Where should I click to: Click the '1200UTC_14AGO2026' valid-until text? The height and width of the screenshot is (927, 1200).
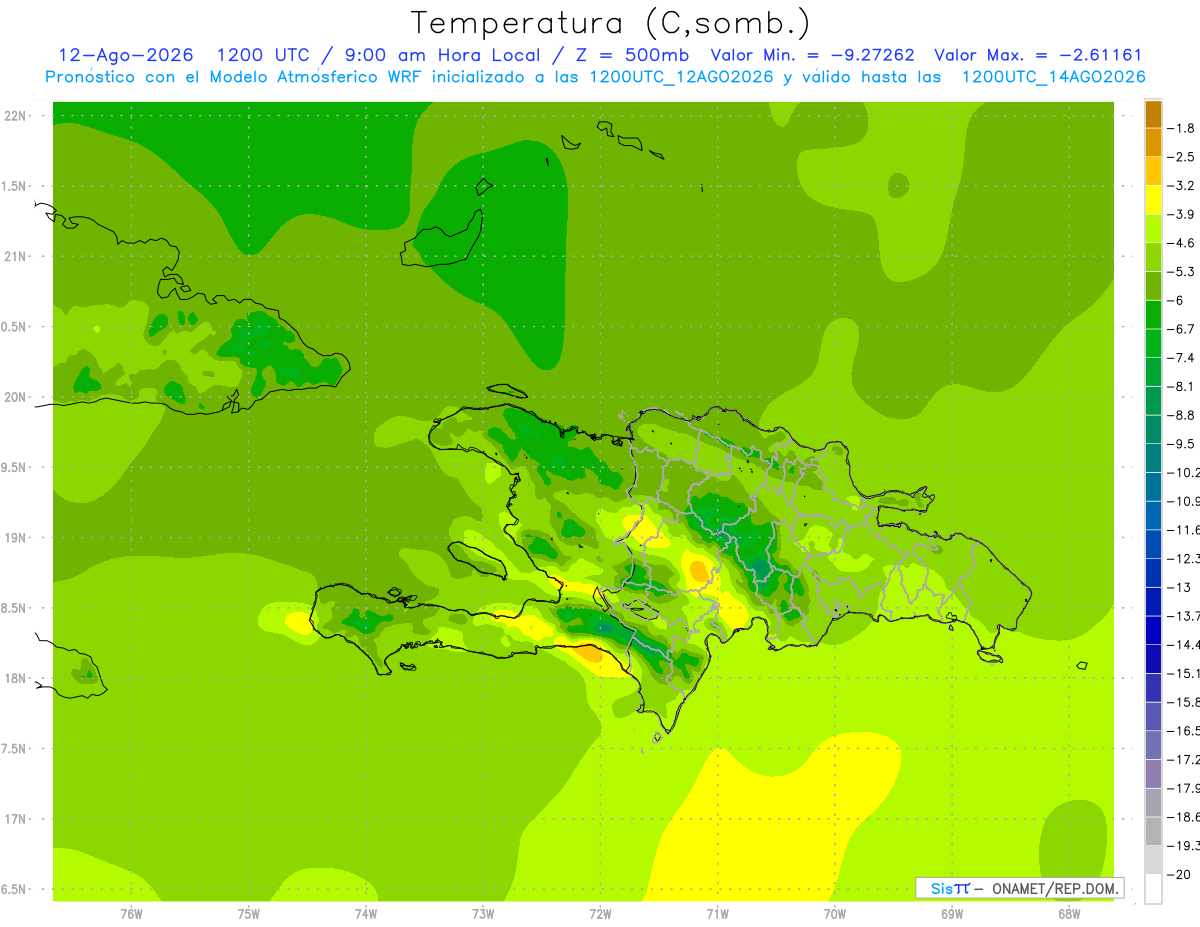[1053, 77]
